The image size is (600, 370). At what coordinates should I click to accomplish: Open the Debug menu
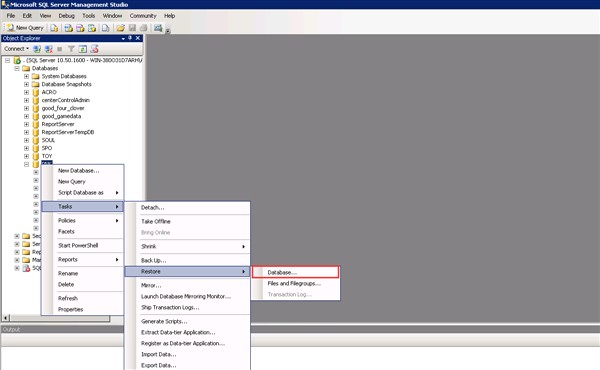point(67,16)
